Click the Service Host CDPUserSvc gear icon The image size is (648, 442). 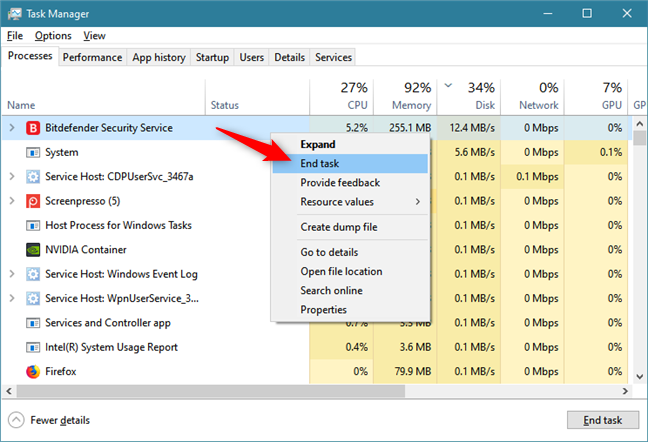click(x=33, y=177)
